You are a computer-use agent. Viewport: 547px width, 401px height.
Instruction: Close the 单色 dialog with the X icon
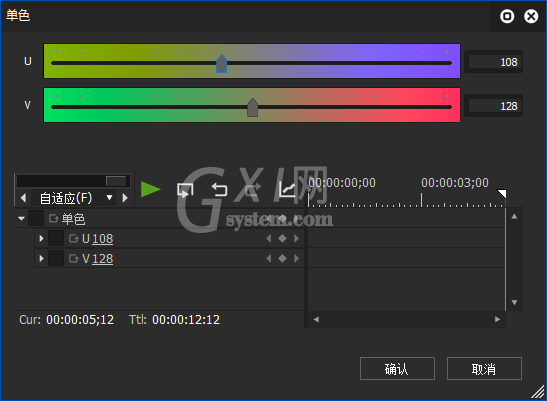click(x=531, y=16)
